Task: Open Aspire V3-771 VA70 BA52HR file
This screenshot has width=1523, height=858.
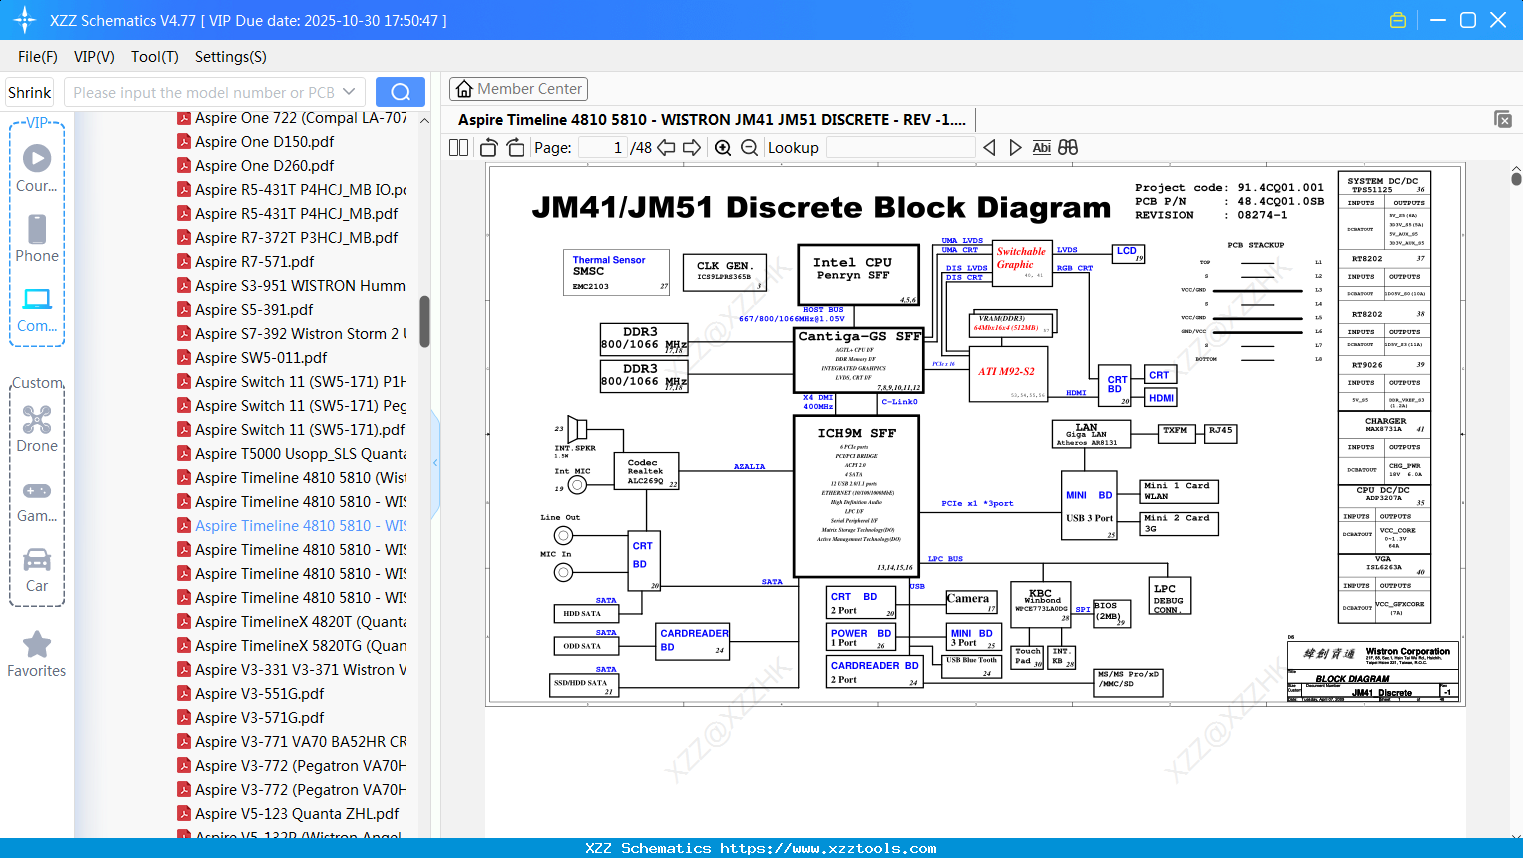Action: 301,742
